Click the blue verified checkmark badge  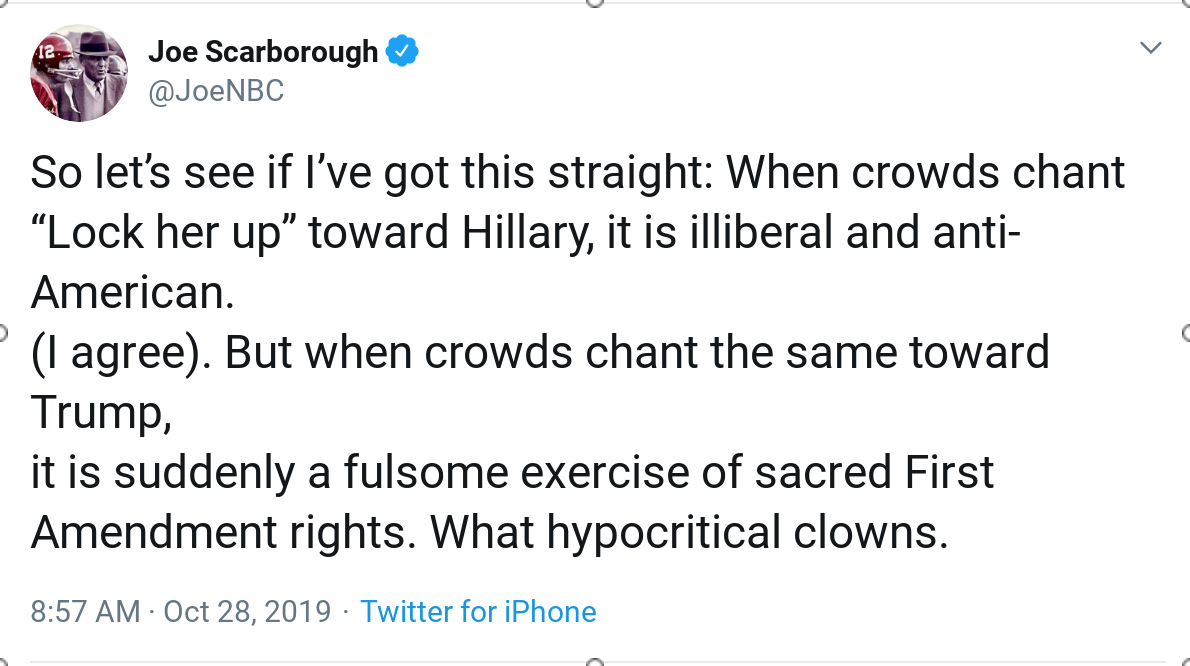point(402,51)
